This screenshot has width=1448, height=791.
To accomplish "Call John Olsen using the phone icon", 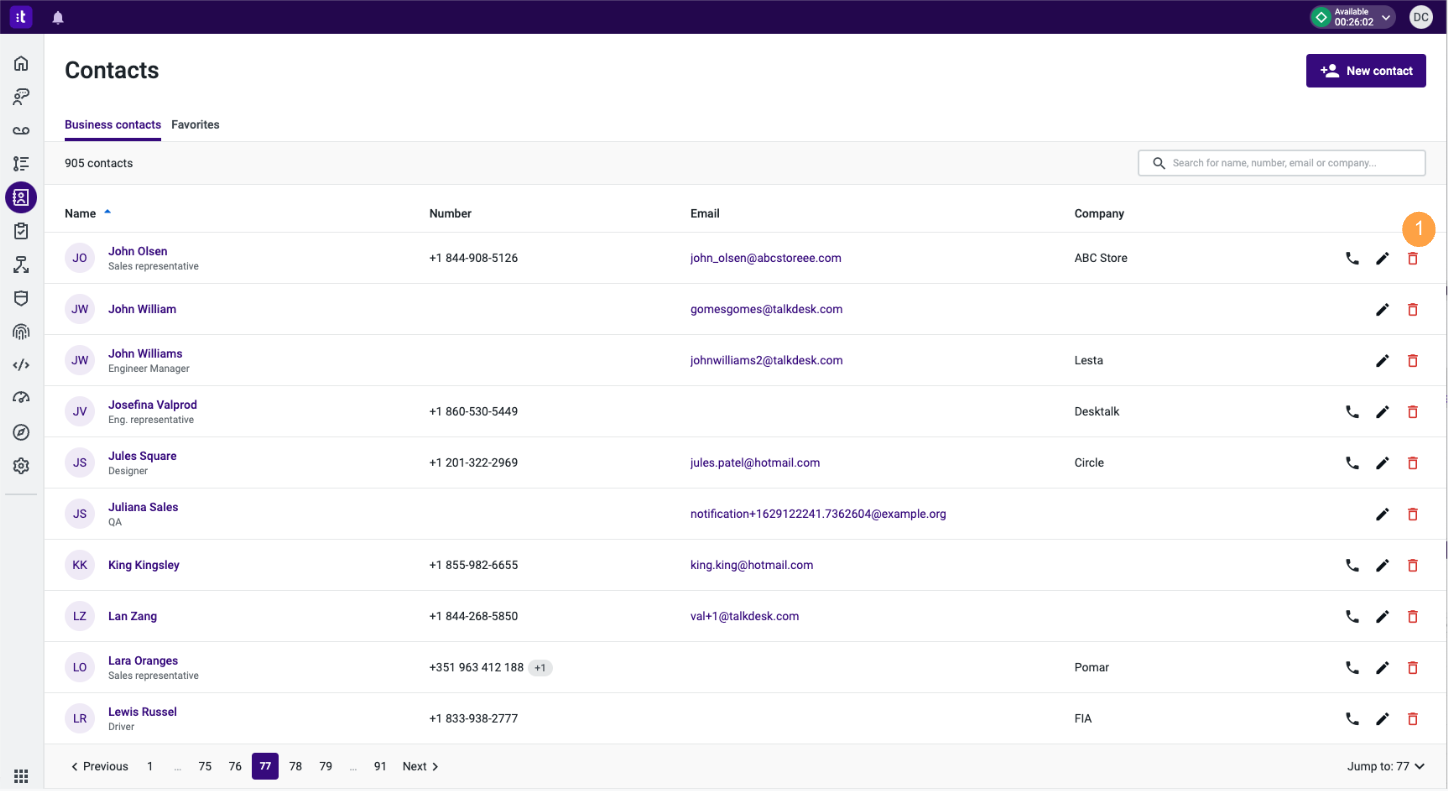I will tap(1352, 258).
